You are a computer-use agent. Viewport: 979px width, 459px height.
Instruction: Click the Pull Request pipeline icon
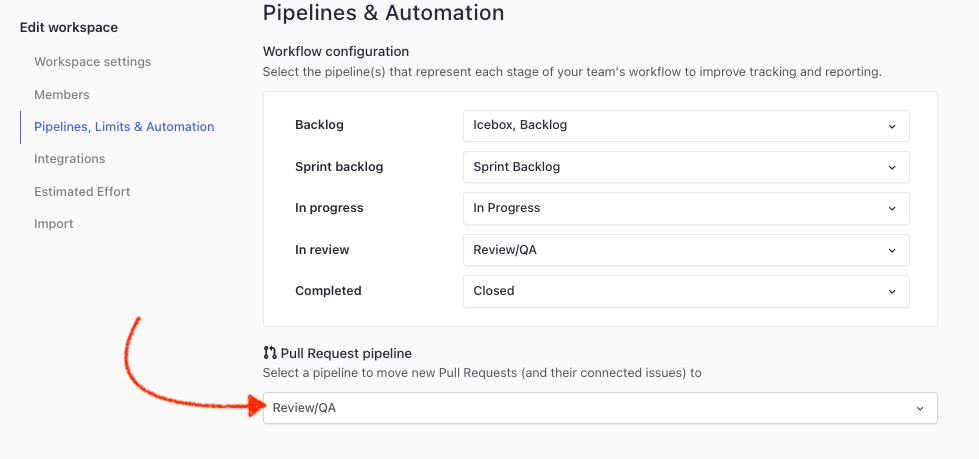click(270, 353)
